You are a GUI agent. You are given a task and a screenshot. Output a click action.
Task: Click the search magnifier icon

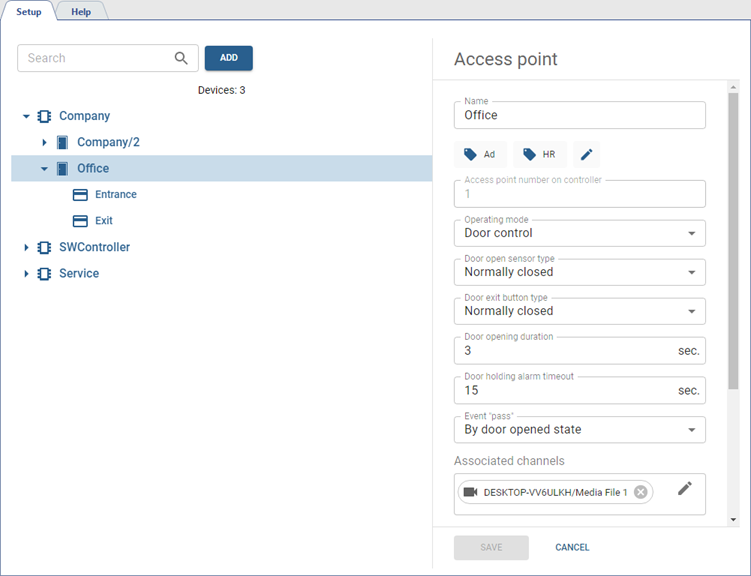[181, 58]
